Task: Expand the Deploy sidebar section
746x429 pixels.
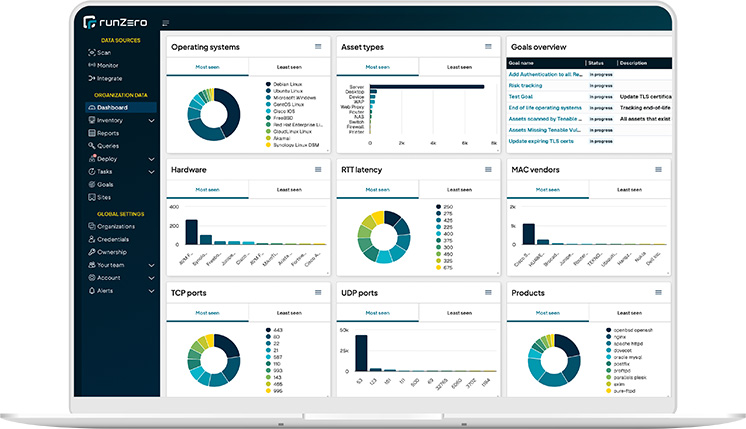Action: pyautogui.click(x=151, y=159)
